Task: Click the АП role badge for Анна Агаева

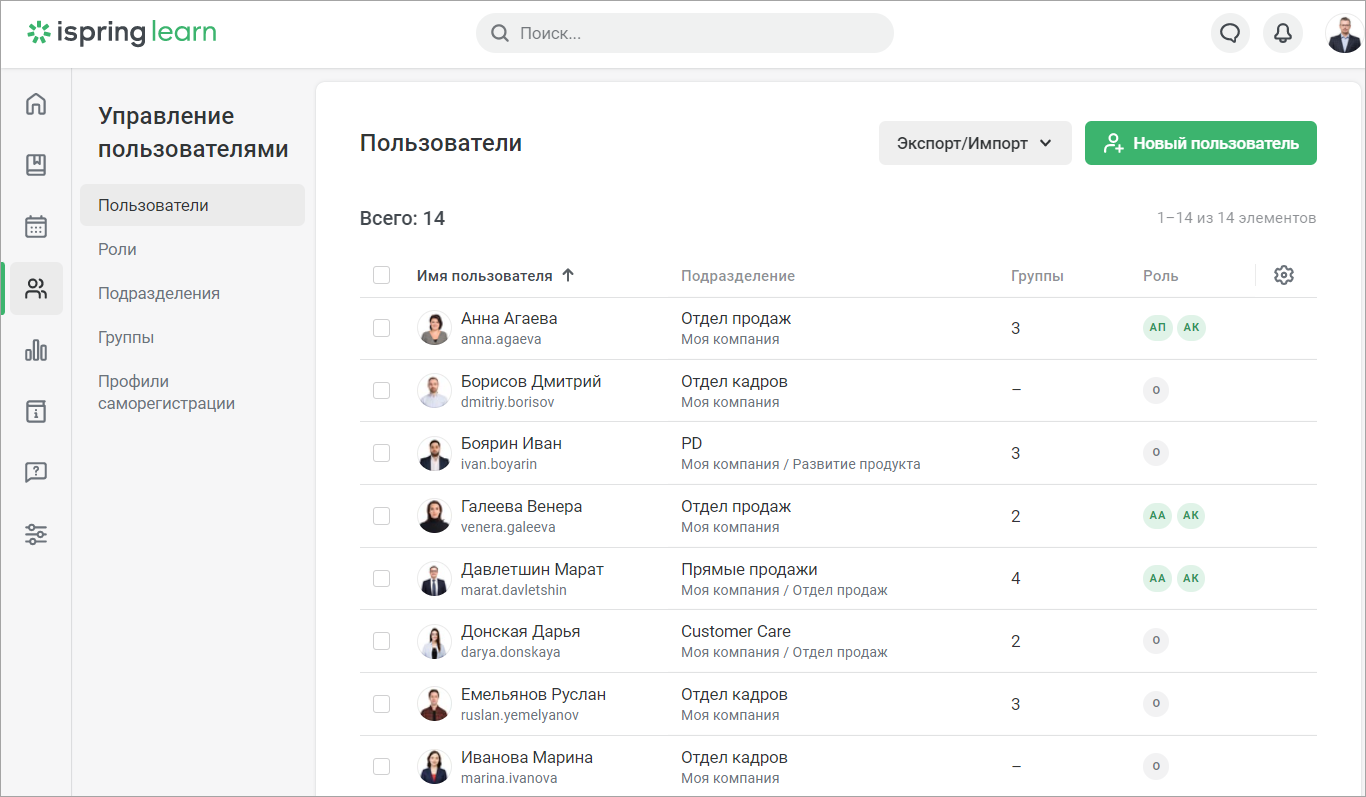Action: (x=1157, y=328)
